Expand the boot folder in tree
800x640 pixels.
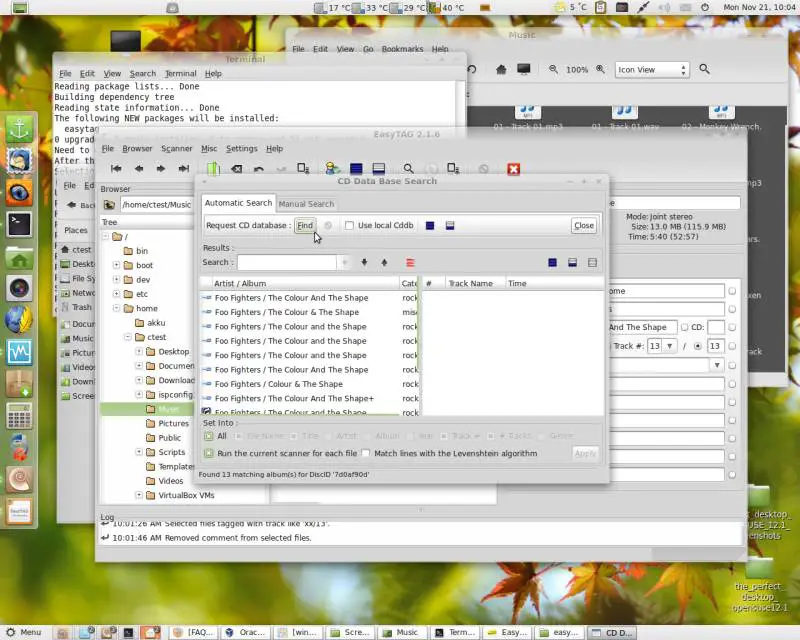[x=116, y=265]
